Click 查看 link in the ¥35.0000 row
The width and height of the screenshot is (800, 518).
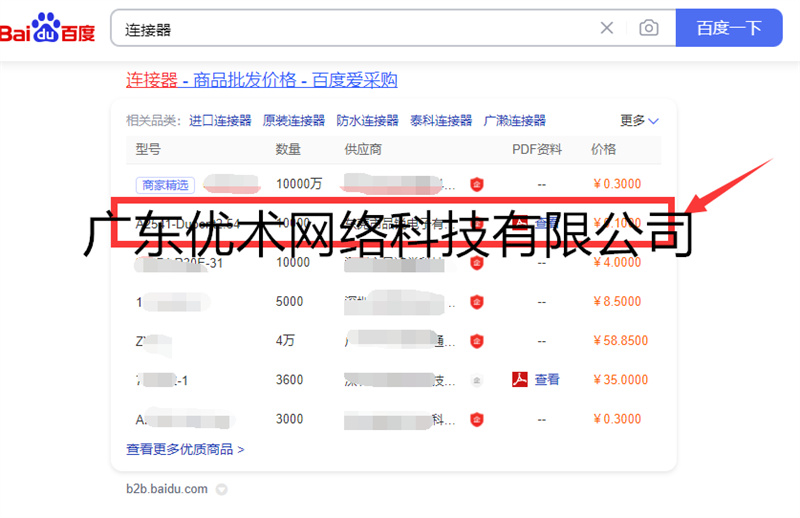point(547,379)
